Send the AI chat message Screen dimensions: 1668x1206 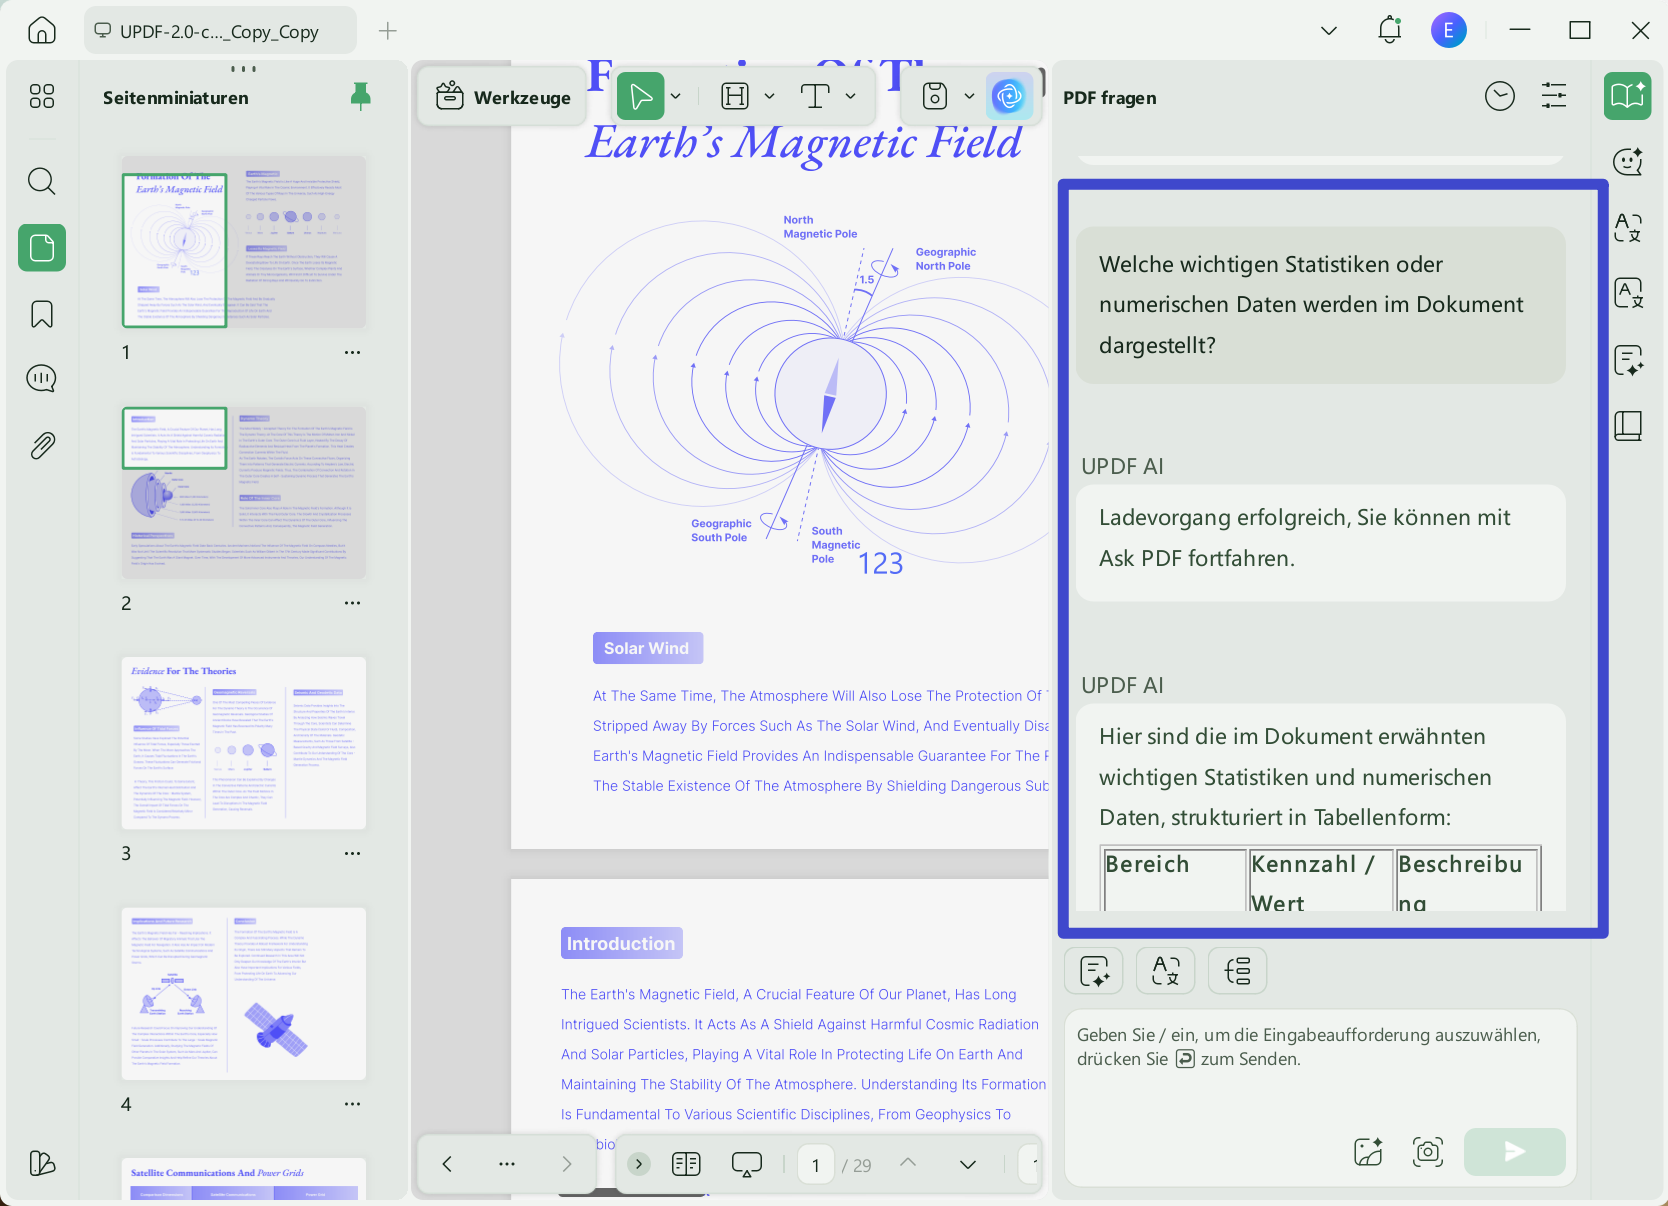click(1515, 1152)
